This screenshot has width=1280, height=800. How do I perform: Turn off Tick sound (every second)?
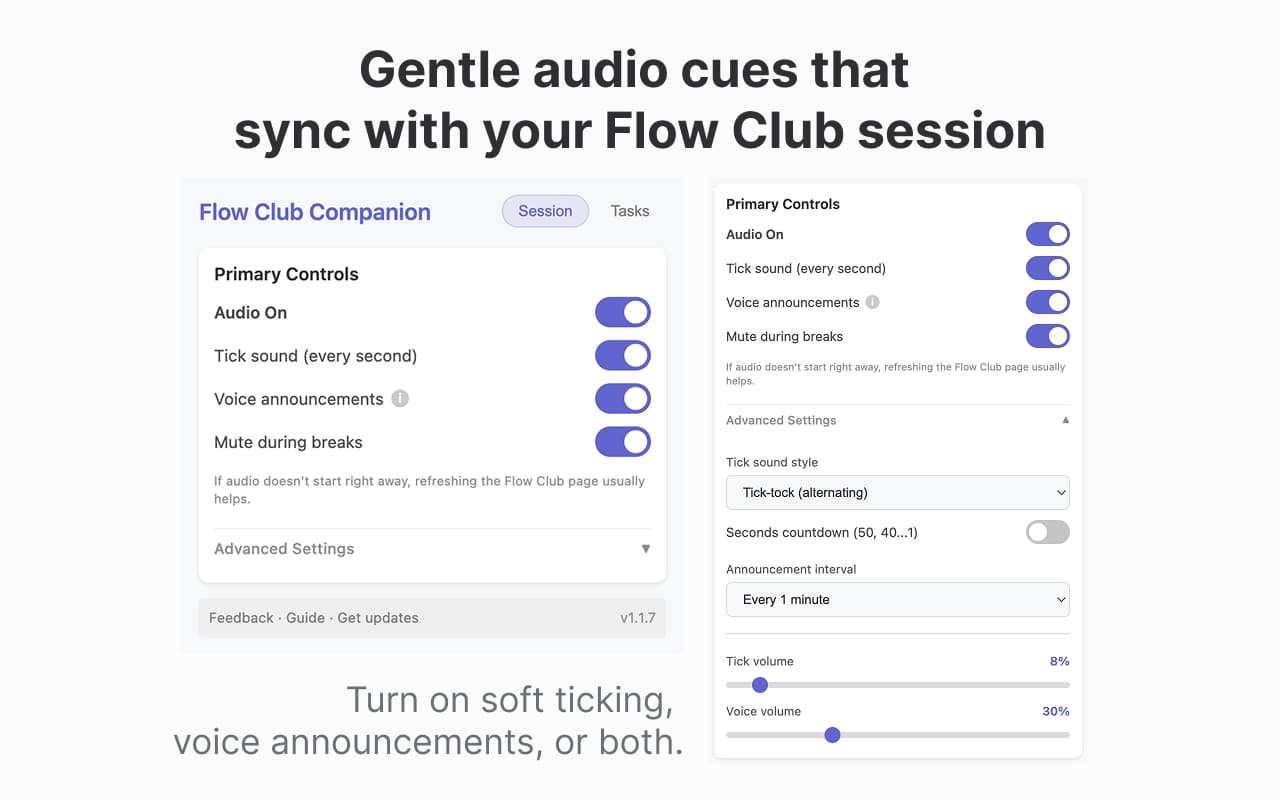pyautogui.click(x=622, y=355)
